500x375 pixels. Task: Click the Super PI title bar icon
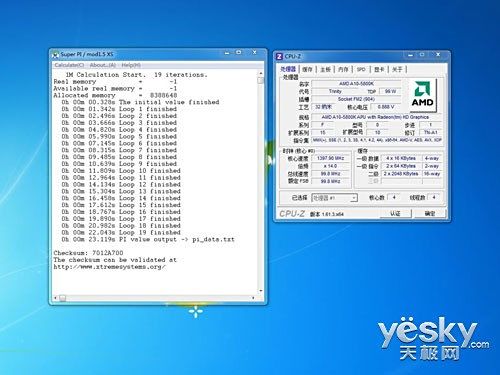56,54
